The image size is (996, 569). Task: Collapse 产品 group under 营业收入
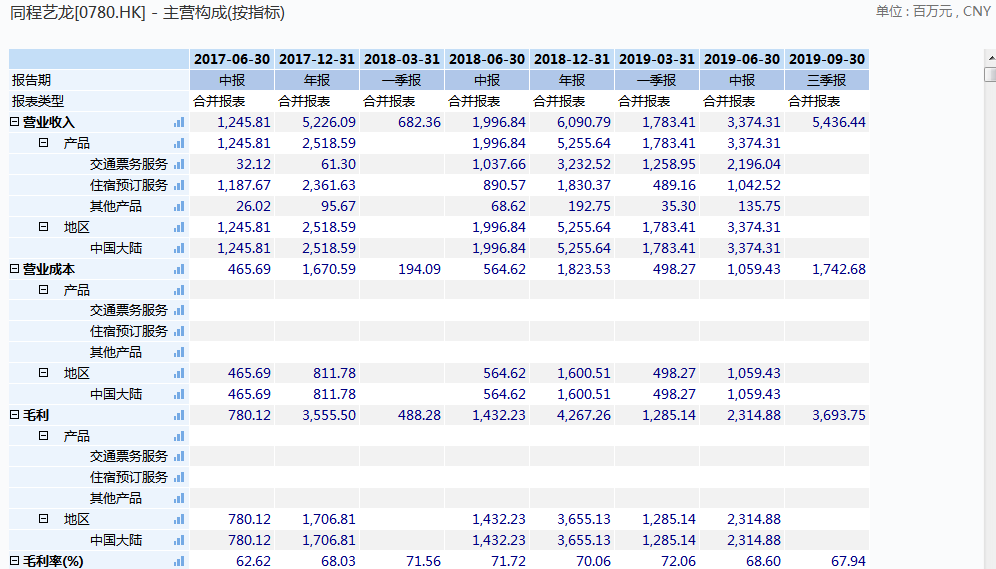click(x=44, y=143)
